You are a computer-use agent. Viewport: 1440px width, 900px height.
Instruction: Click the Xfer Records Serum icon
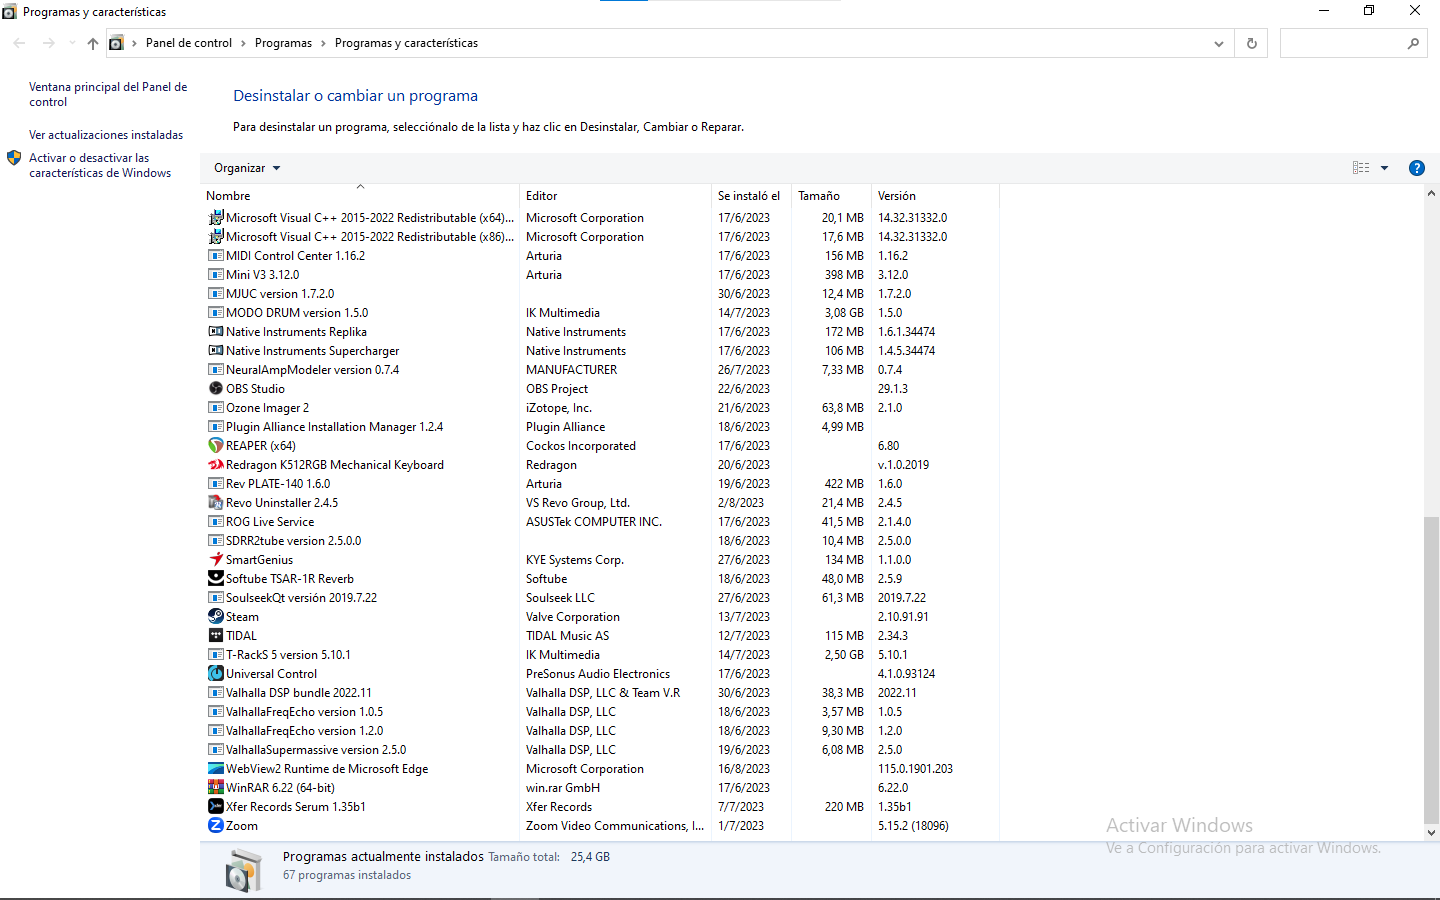[x=215, y=807]
